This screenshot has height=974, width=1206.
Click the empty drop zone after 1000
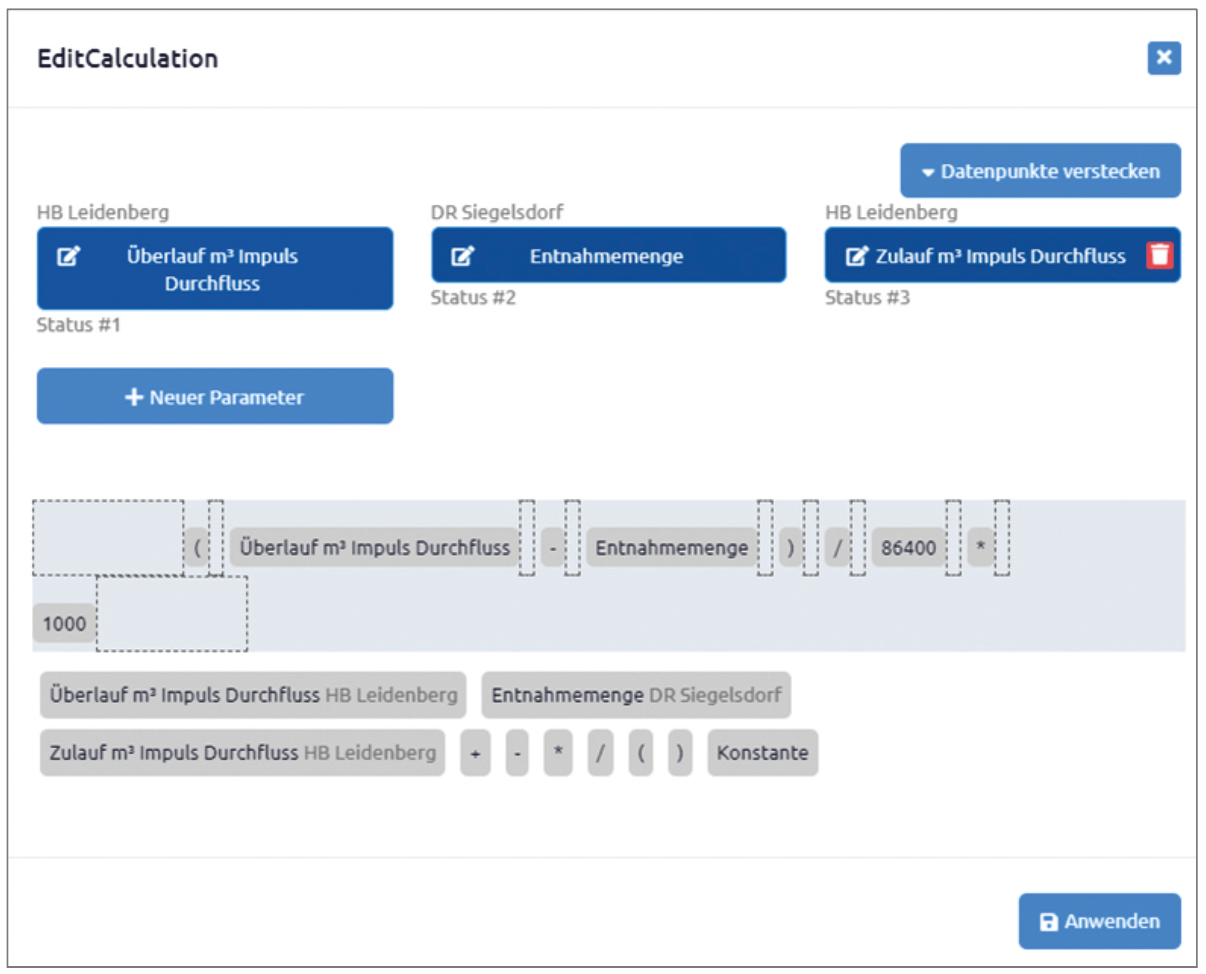tap(172, 614)
